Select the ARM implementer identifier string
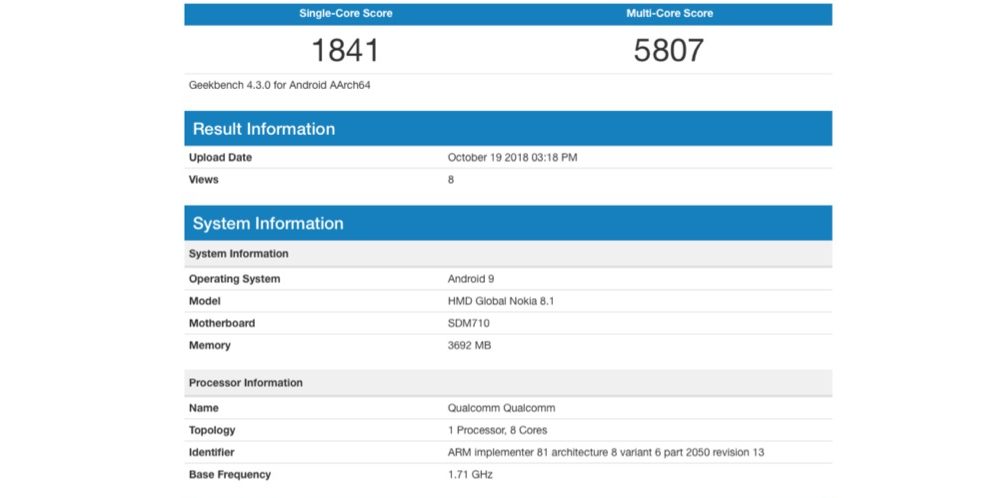The width and height of the screenshot is (996, 498). (x=605, y=452)
